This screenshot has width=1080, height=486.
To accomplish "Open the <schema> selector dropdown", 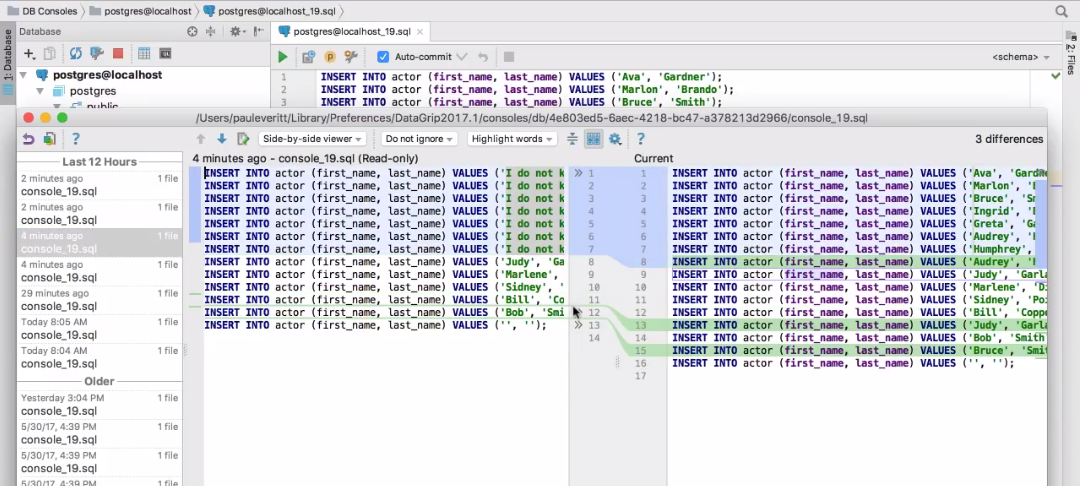I will 1021,57.
